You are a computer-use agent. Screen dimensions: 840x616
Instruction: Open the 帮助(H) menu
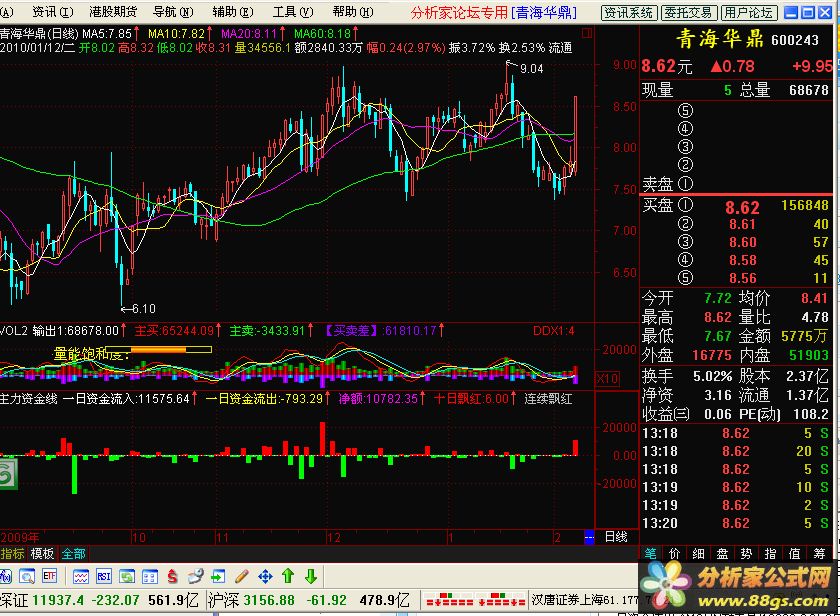pyautogui.click(x=353, y=12)
